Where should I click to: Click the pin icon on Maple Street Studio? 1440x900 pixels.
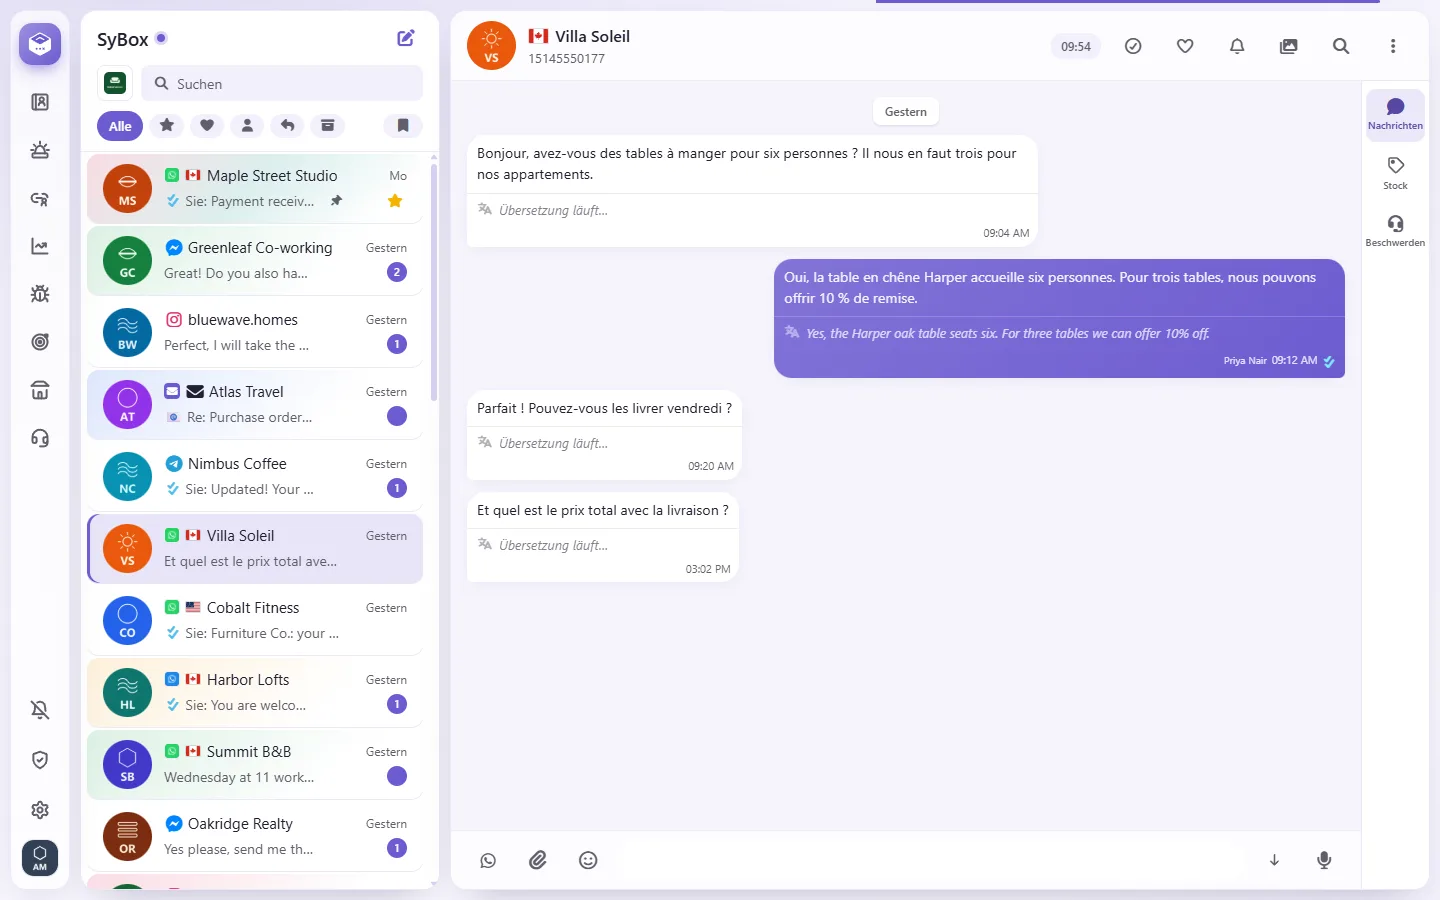[337, 201]
